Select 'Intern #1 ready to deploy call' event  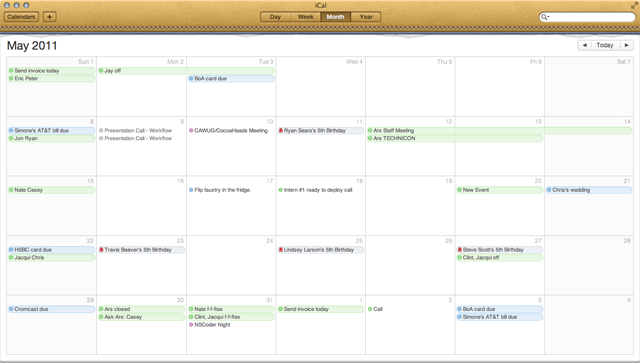pyautogui.click(x=320, y=190)
